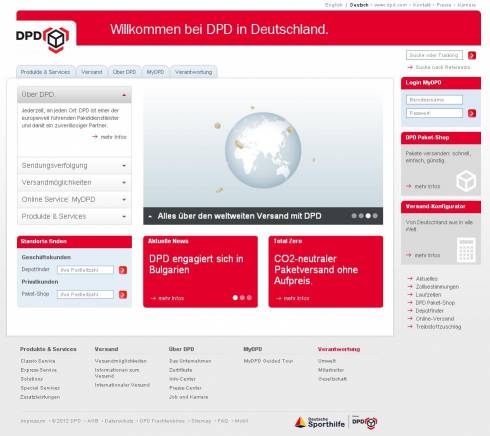Image resolution: width=490 pixels, height=436 pixels.
Task: Open mehr Infos in the Total Zero card
Action: pos(293,298)
